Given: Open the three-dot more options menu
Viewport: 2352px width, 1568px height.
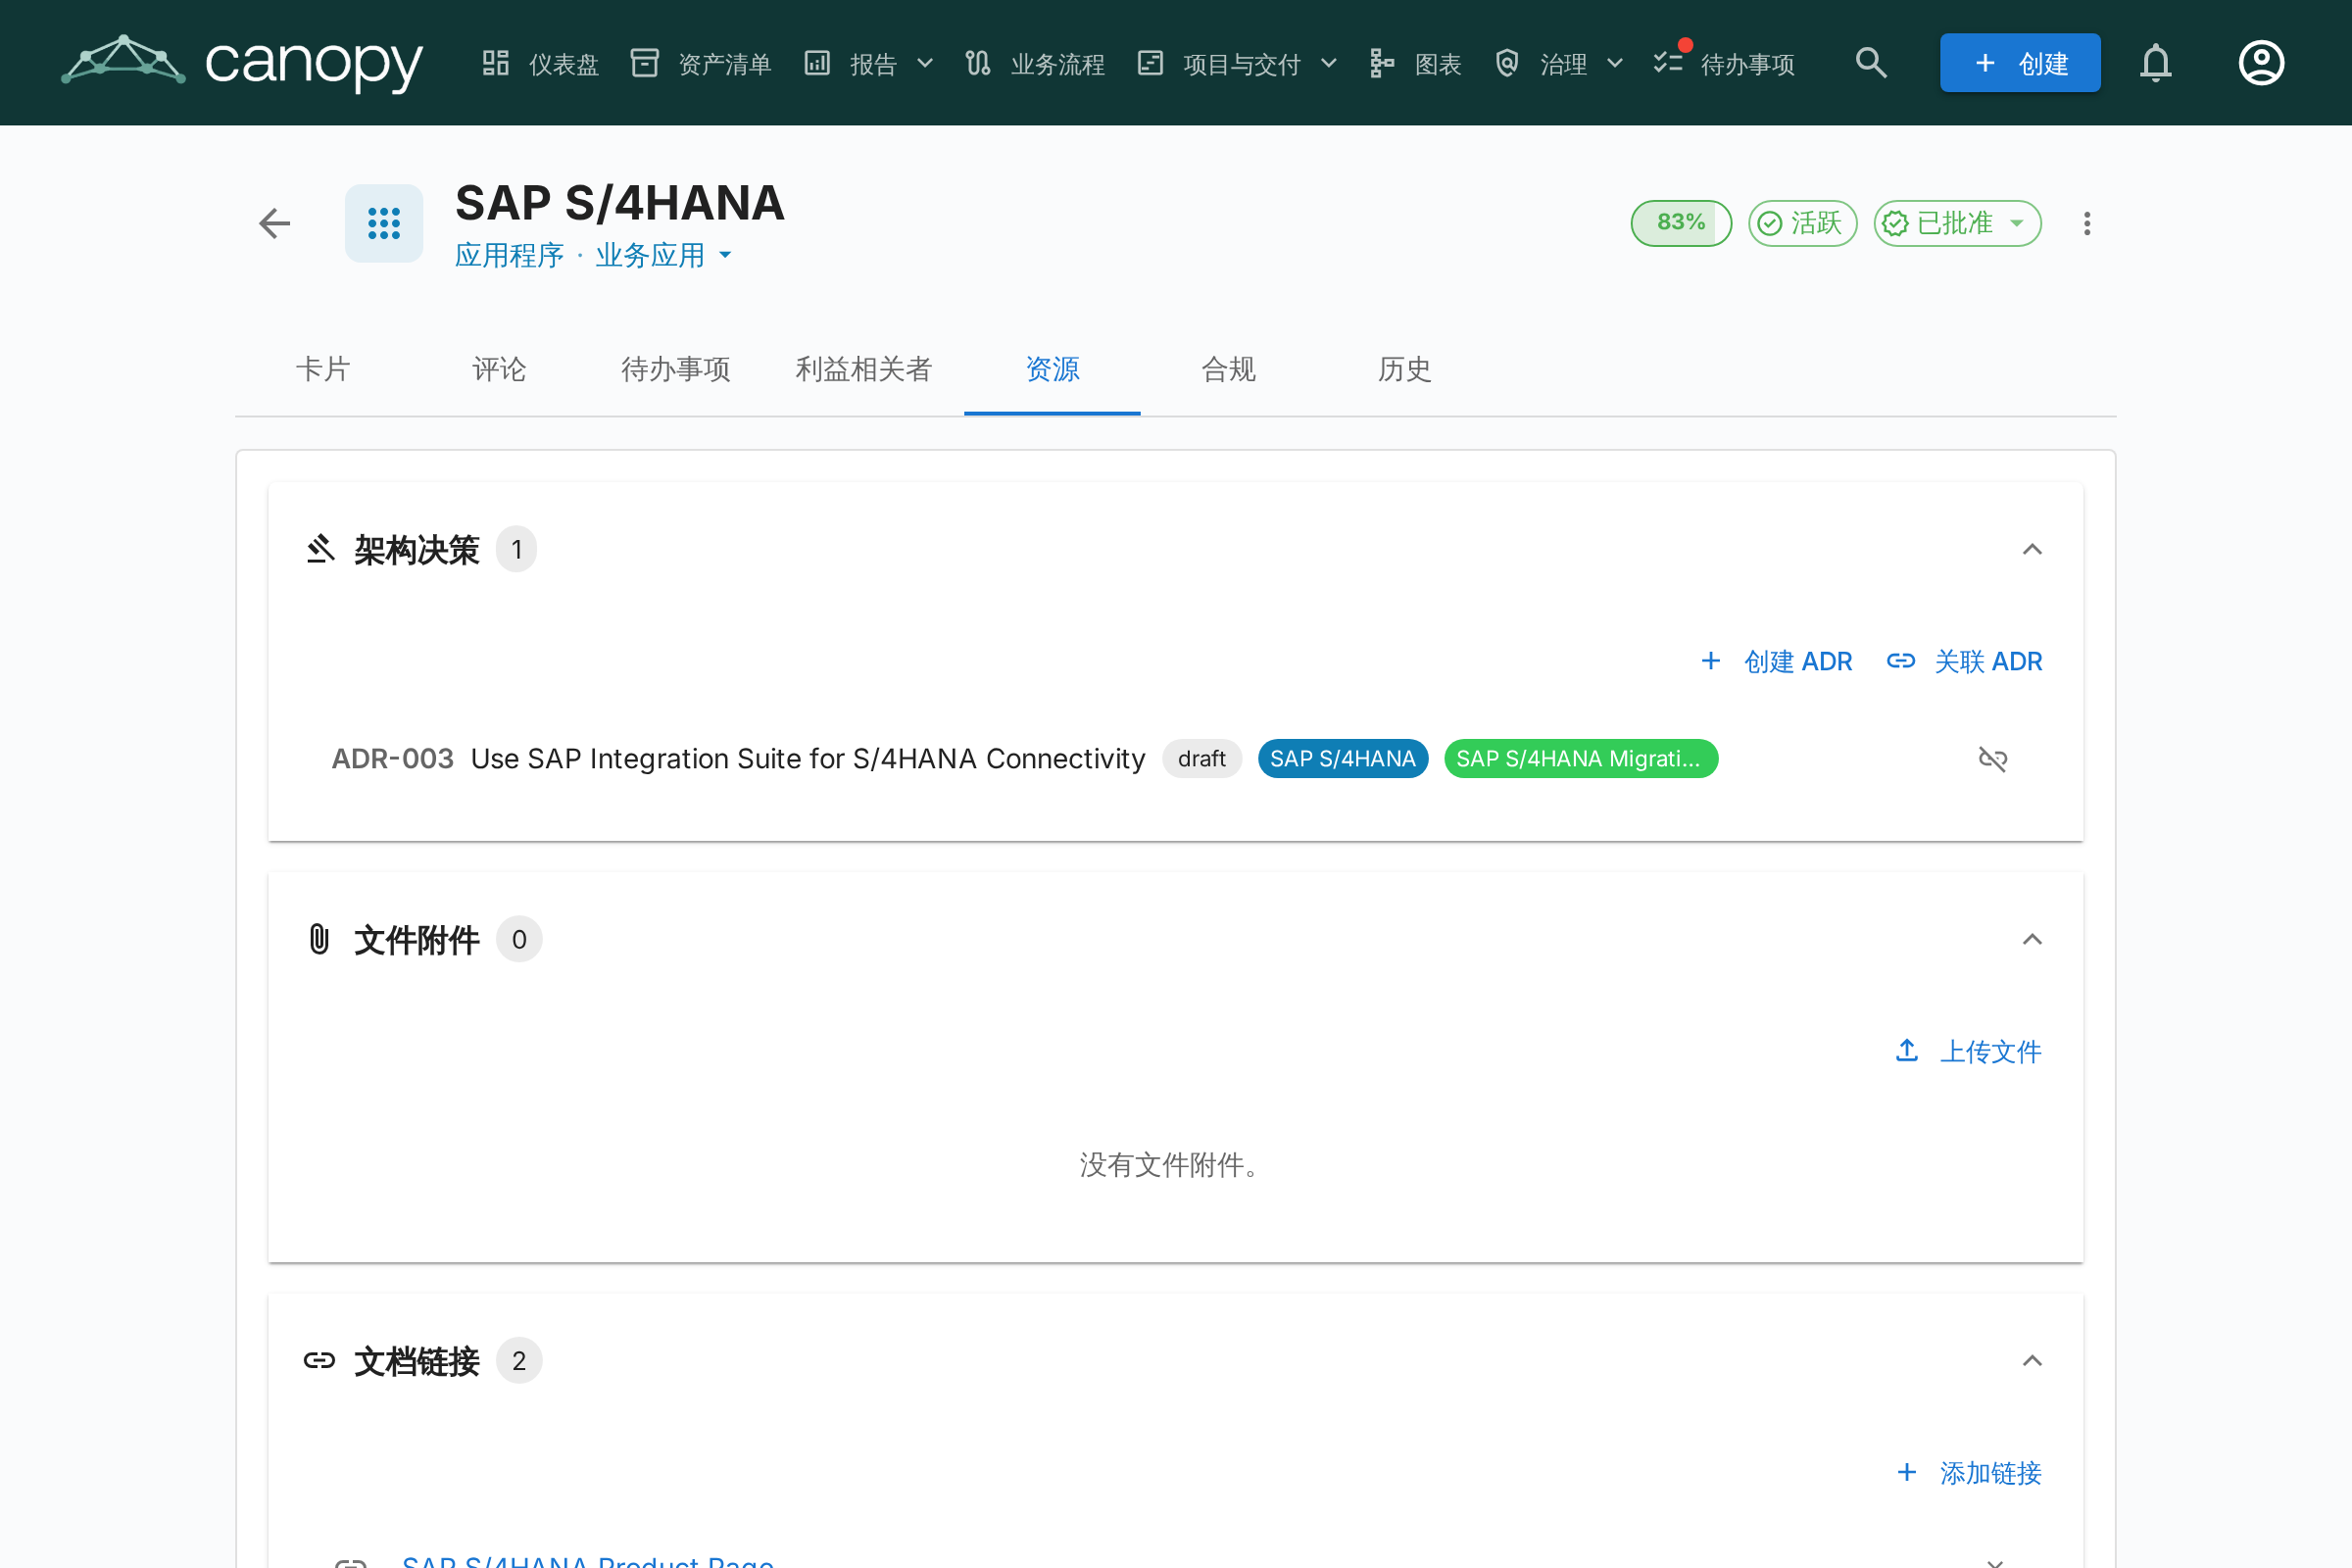Looking at the screenshot, I should 2087,223.
